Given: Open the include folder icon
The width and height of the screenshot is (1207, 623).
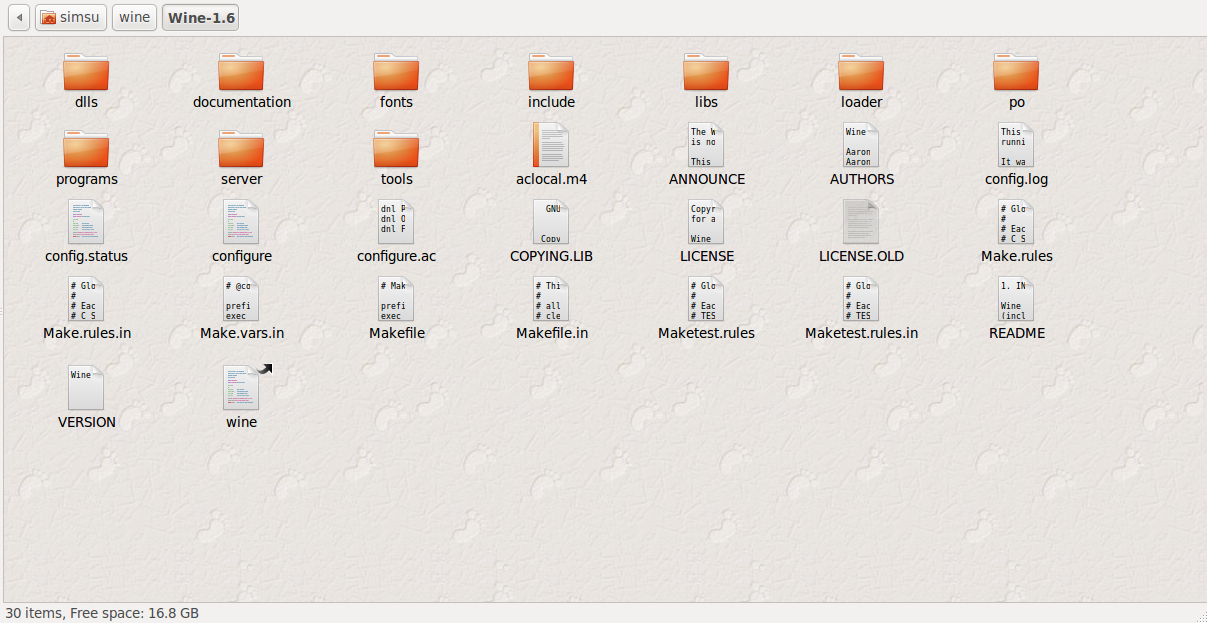Looking at the screenshot, I should click(x=551, y=71).
